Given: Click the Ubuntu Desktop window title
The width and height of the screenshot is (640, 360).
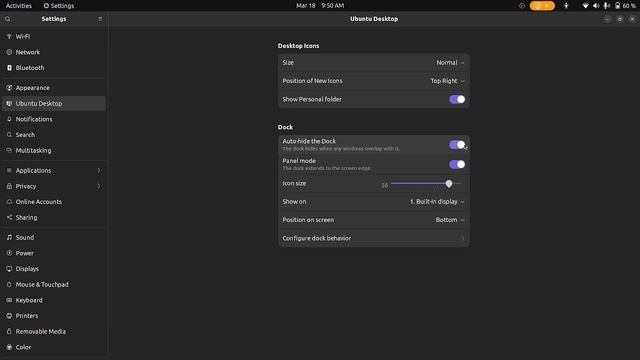Looking at the screenshot, I should click(374, 19).
